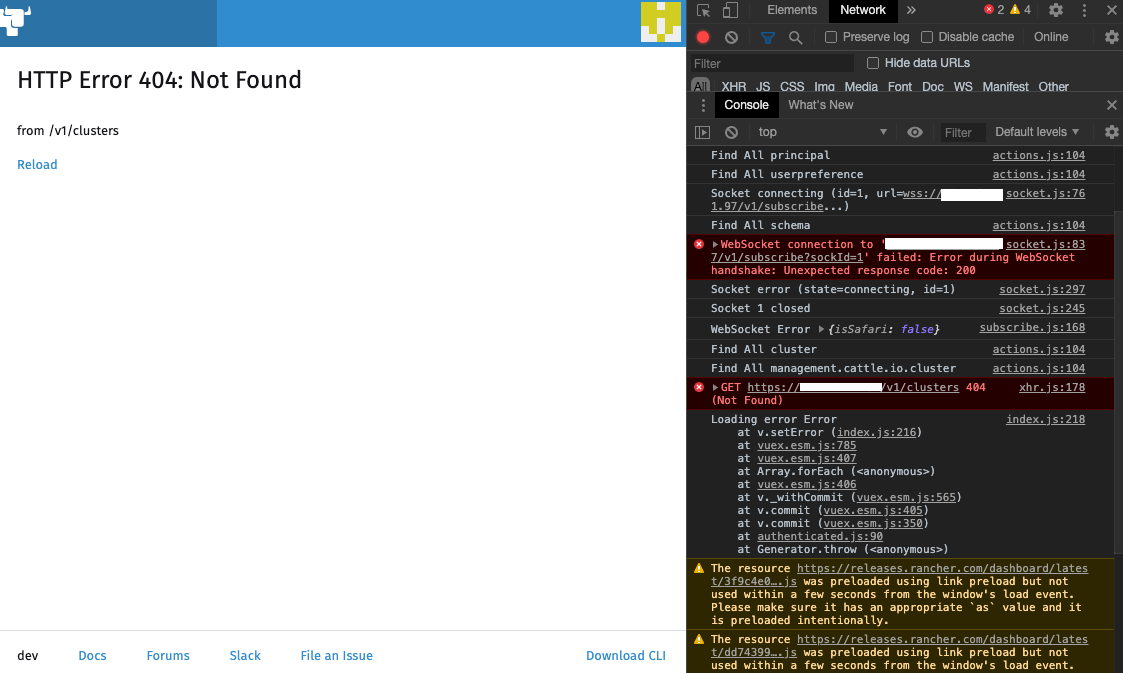Screen dimensions: 1123x673
Task: Open the What's New drawer tab
Action: click(820, 105)
